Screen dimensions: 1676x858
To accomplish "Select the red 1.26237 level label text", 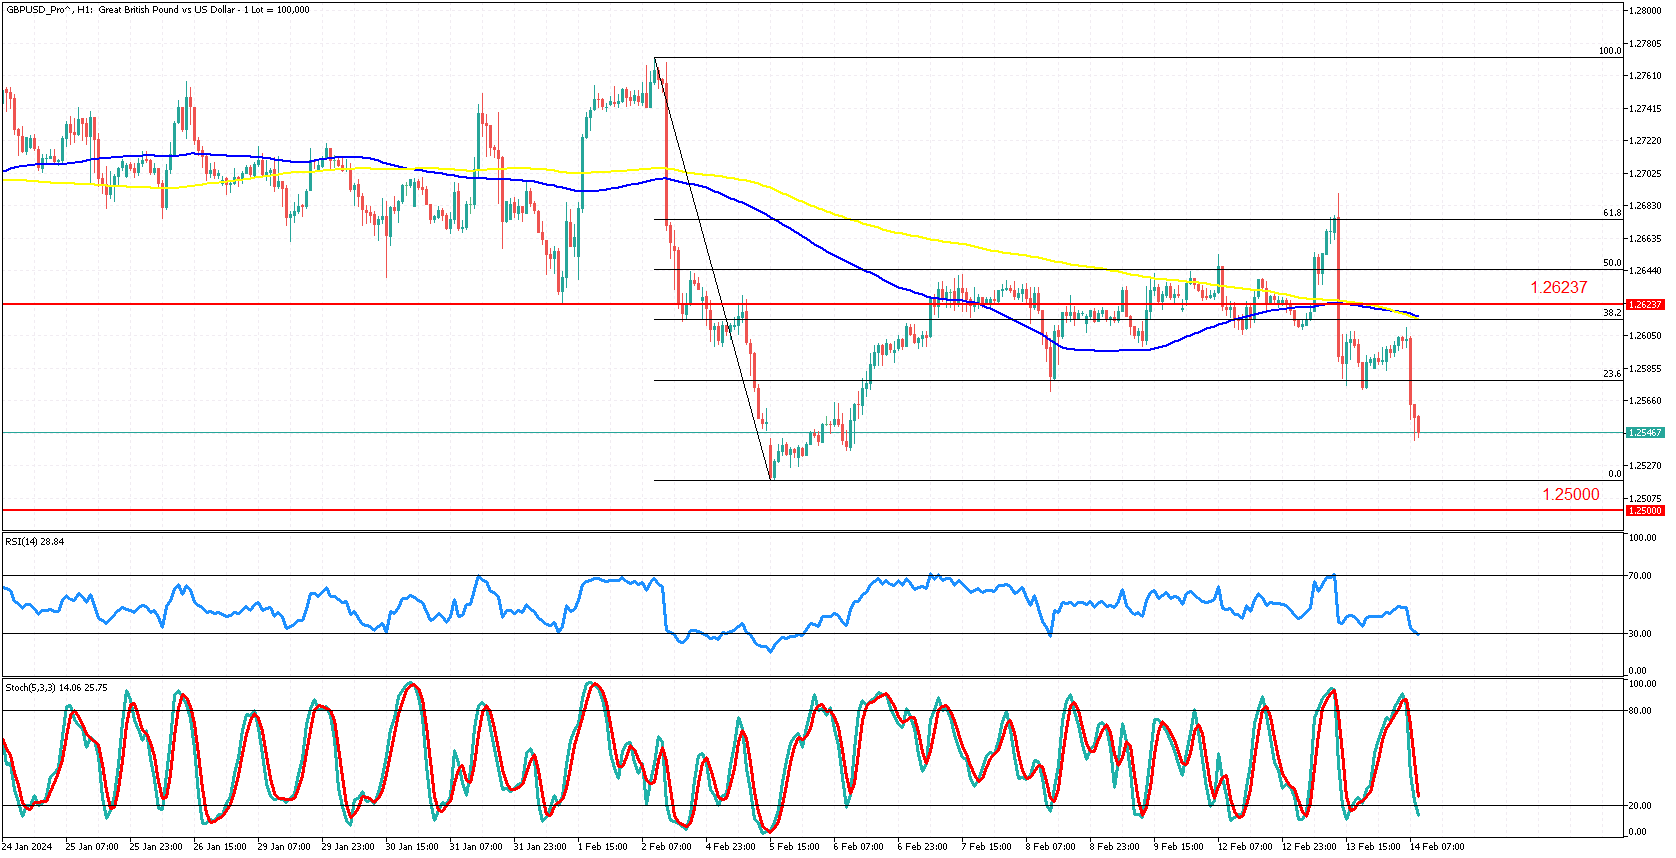I will click(x=1558, y=287).
